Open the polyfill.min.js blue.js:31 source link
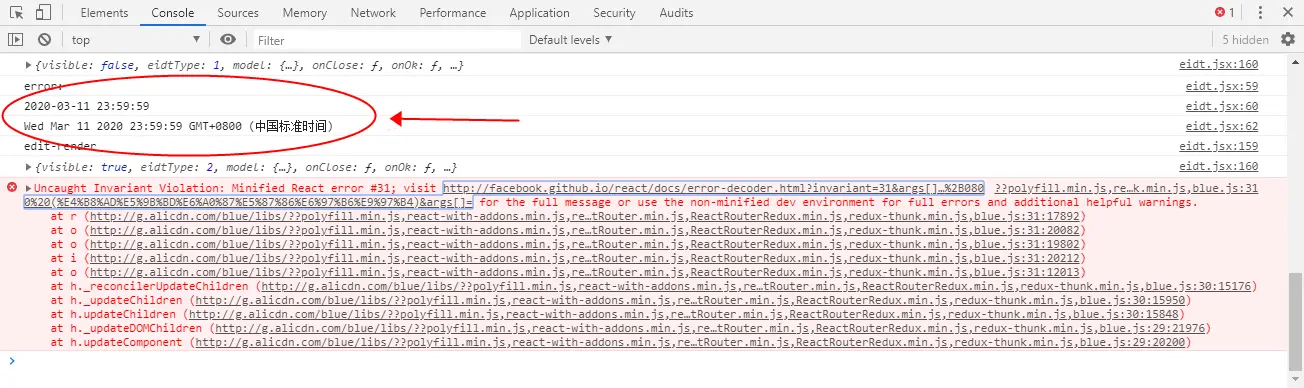1304x388 pixels. point(1127,188)
